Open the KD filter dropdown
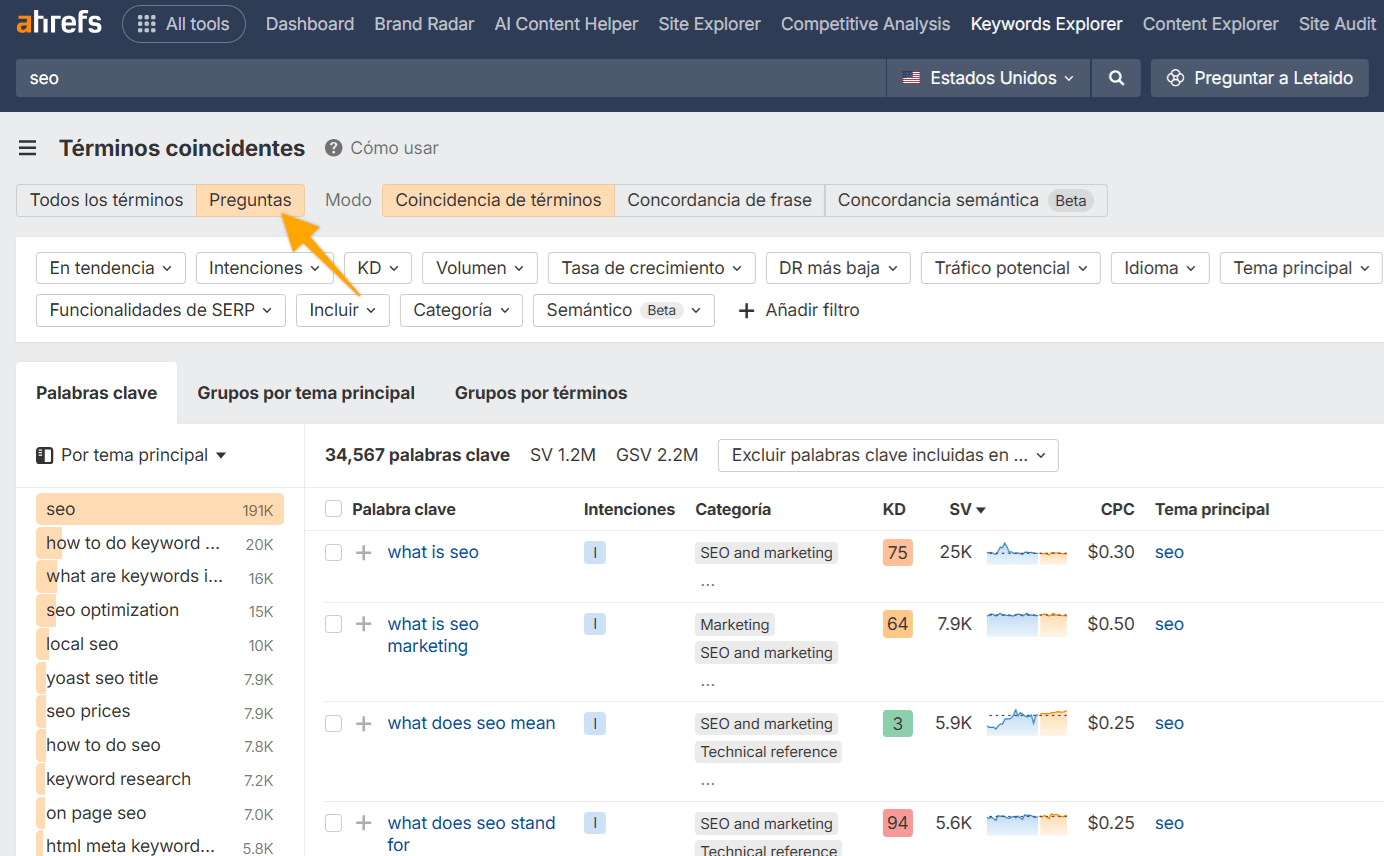The width and height of the screenshot is (1384, 856). point(378,268)
